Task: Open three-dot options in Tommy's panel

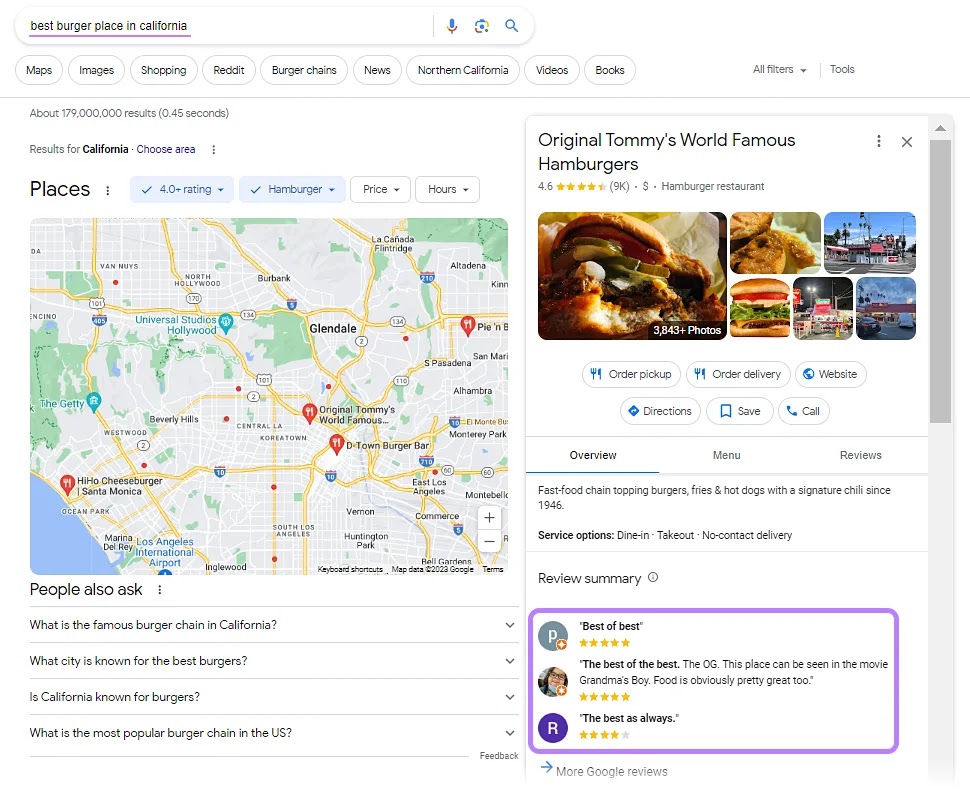Action: pos(878,142)
